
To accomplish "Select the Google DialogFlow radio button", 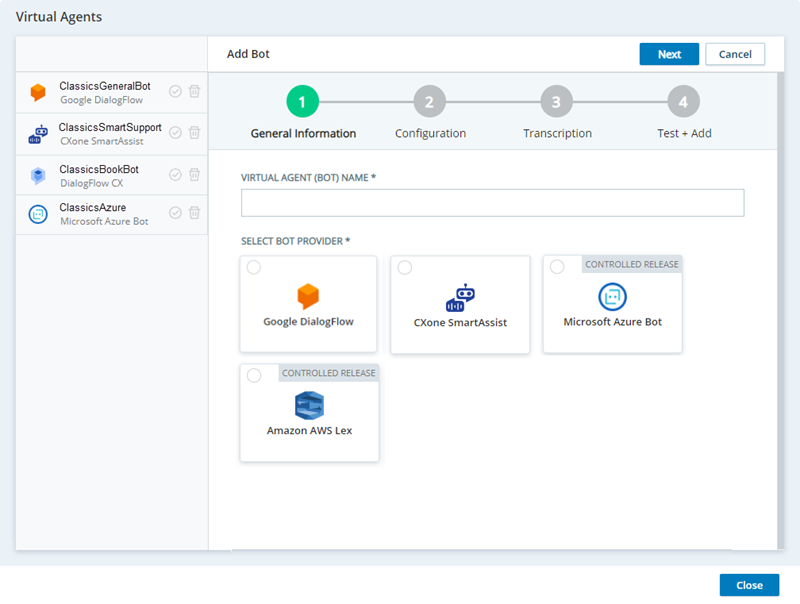I will click(254, 267).
